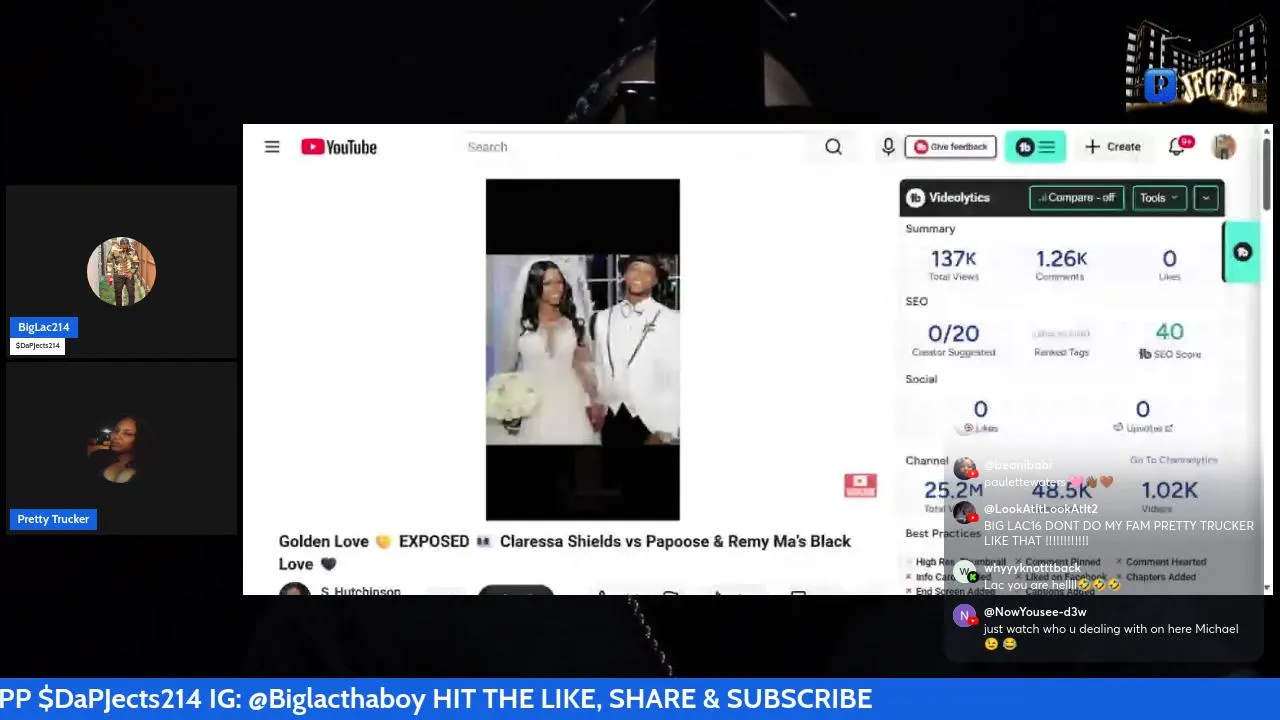
Task: Click the DaPJects building logo
Action: (1196, 64)
